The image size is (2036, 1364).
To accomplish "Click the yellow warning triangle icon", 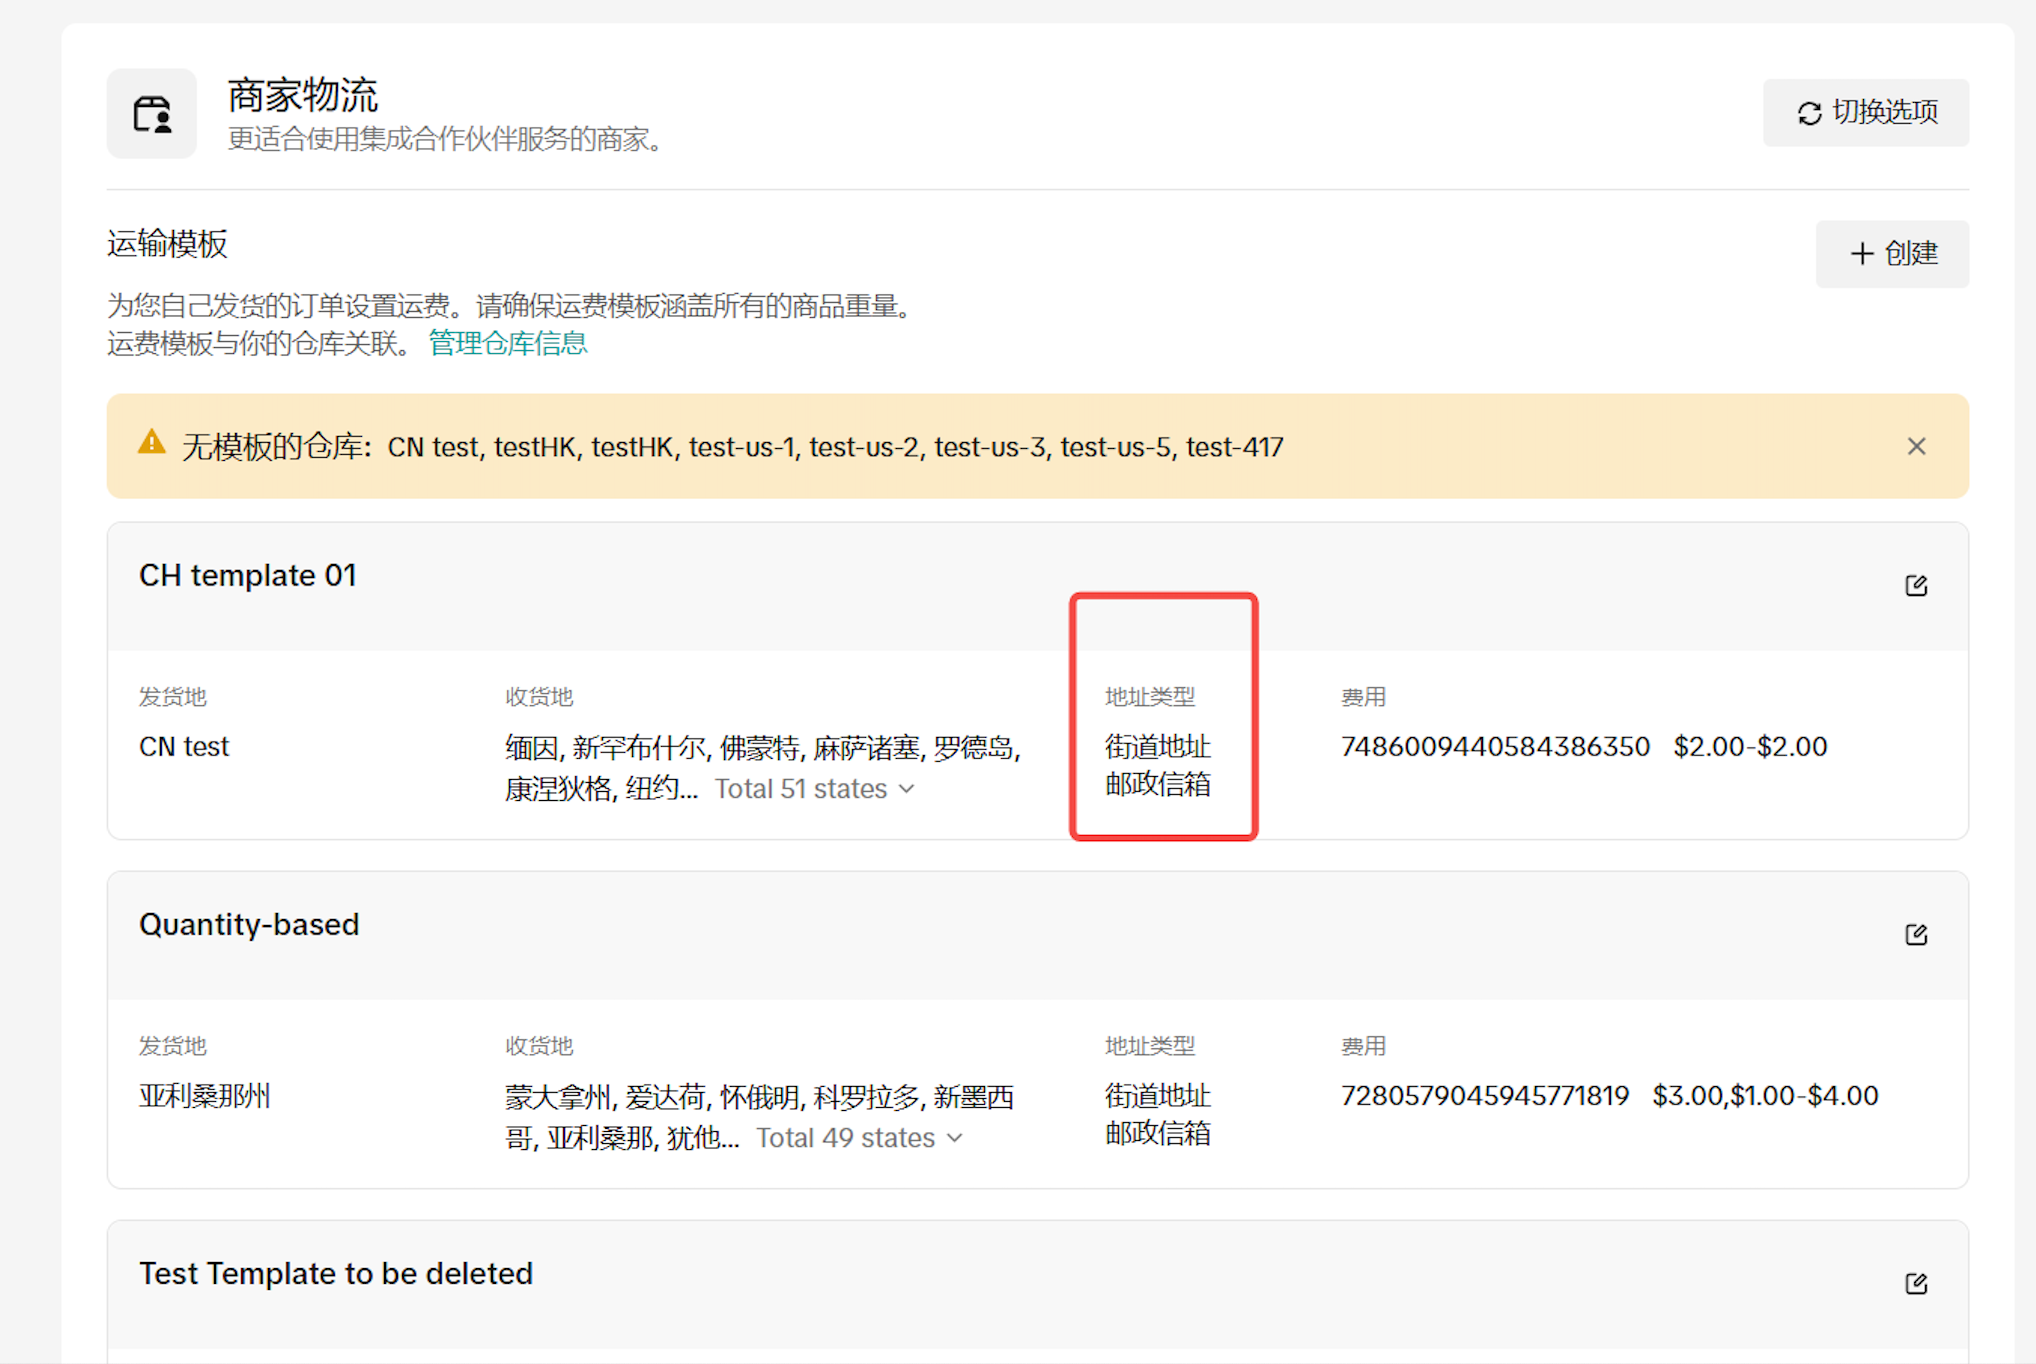I will (x=152, y=443).
